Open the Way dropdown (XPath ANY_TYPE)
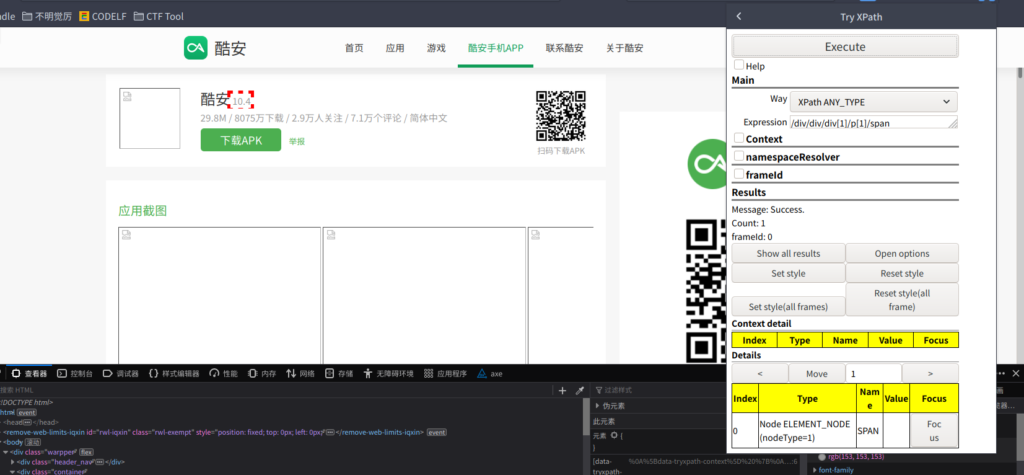Image resolution: width=1024 pixels, height=475 pixels. pyautogui.click(x=873, y=102)
